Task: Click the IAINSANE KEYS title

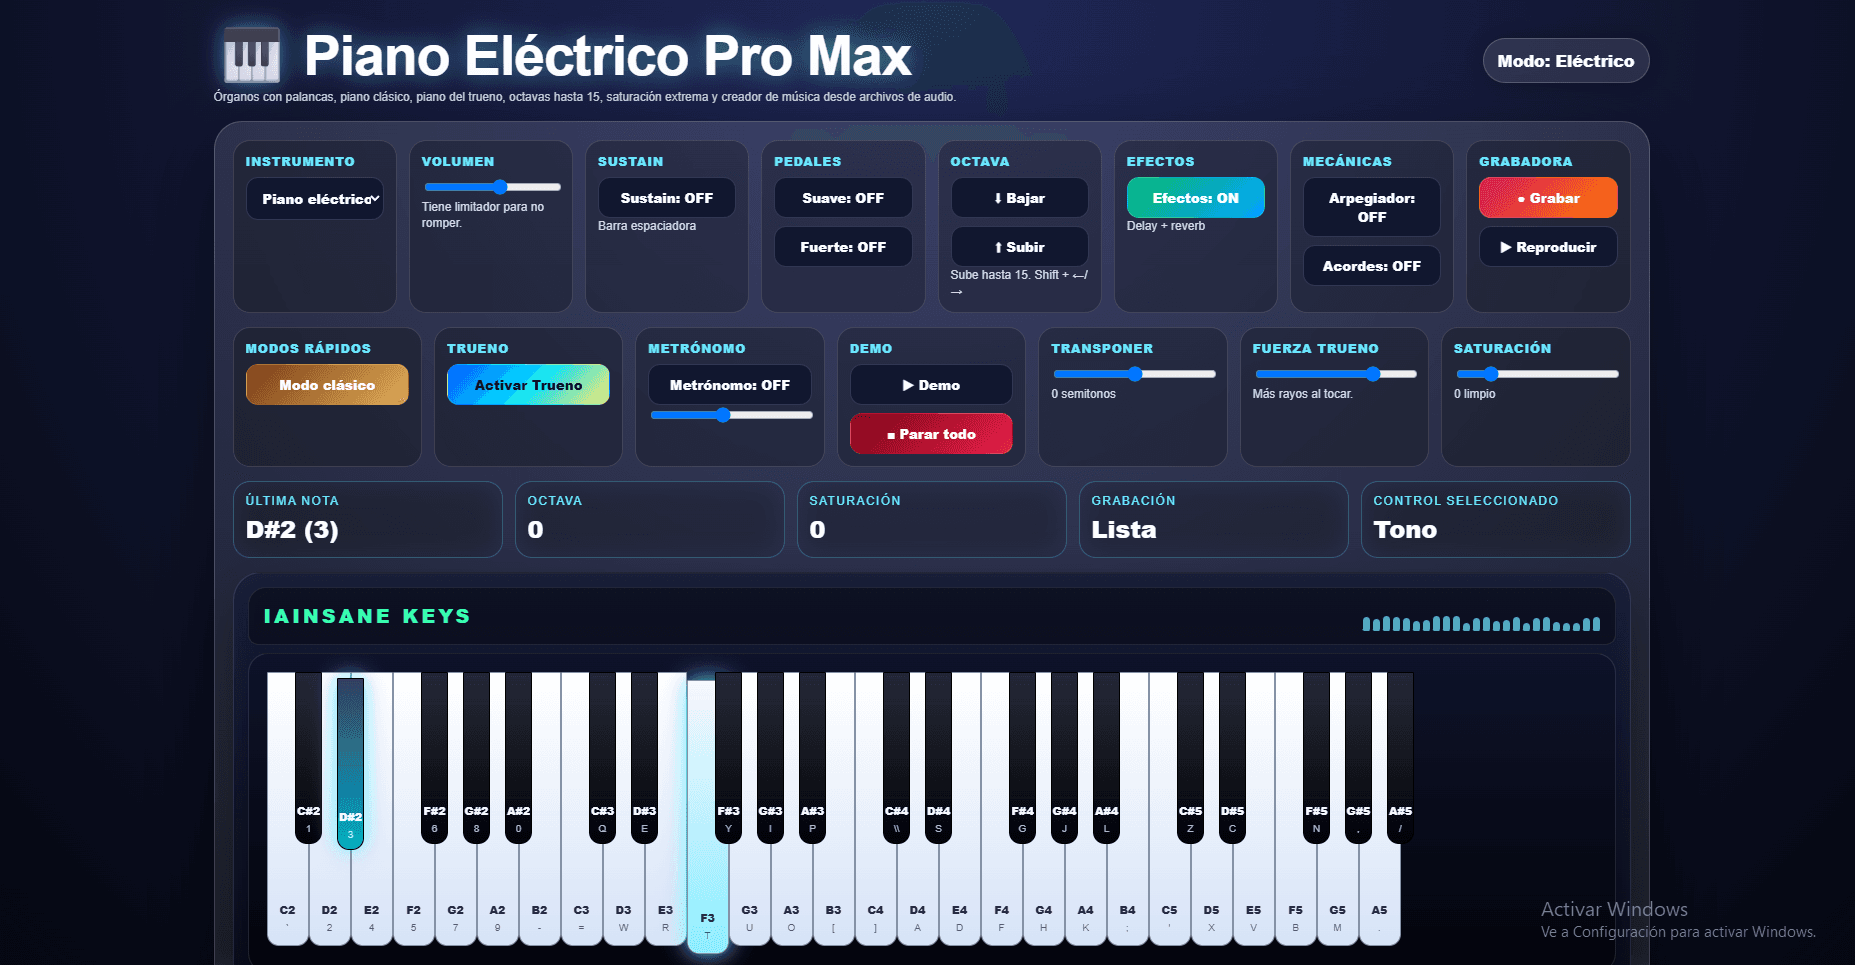Action: pyautogui.click(x=367, y=616)
